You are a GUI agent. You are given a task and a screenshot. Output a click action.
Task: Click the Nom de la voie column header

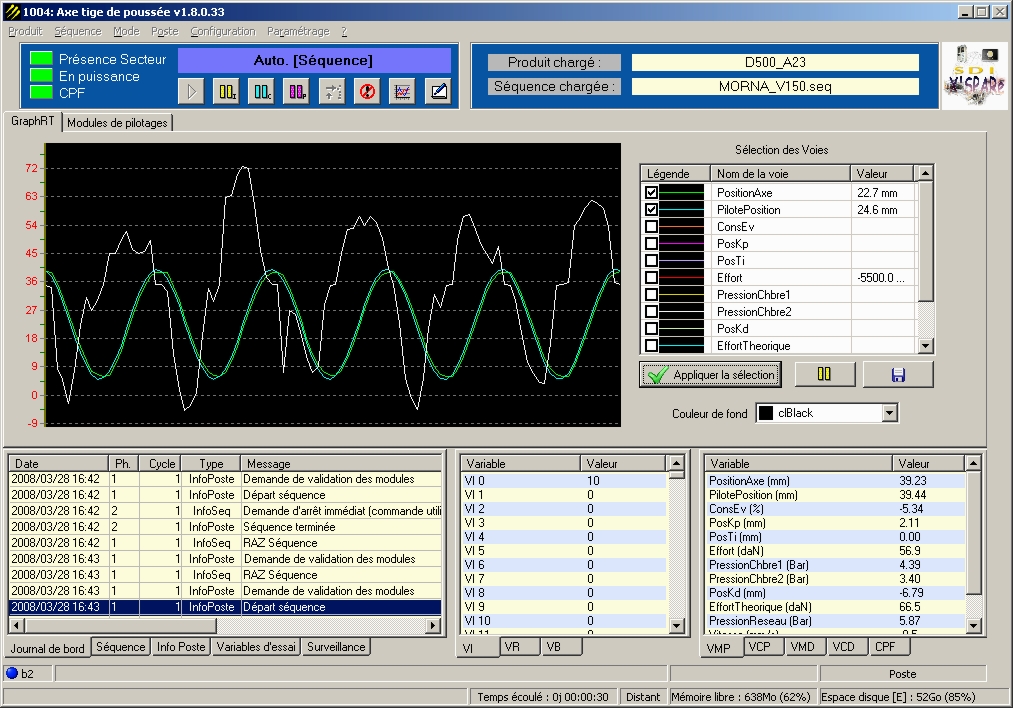coord(780,173)
